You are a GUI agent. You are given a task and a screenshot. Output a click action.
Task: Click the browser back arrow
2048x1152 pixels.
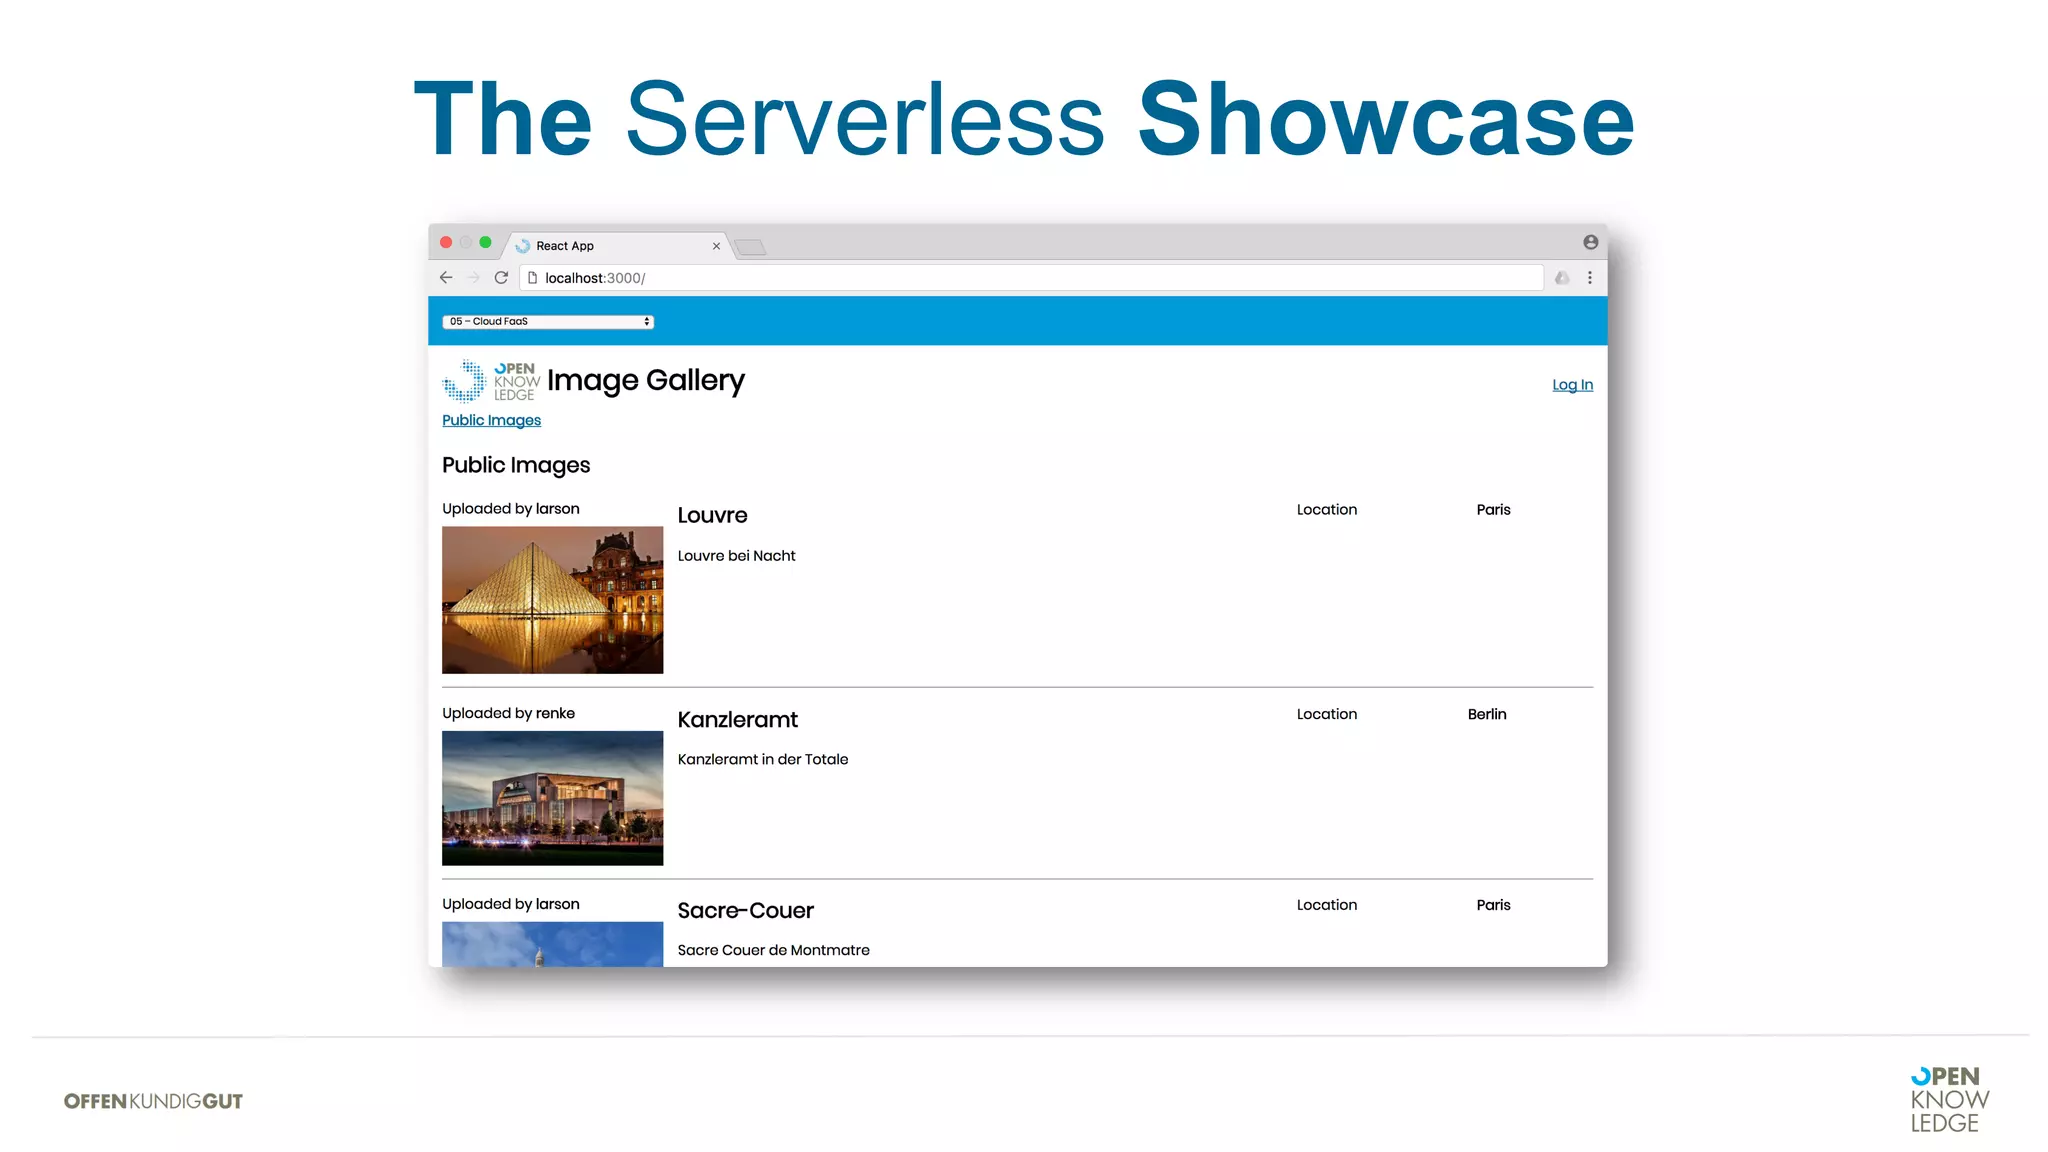tap(446, 278)
